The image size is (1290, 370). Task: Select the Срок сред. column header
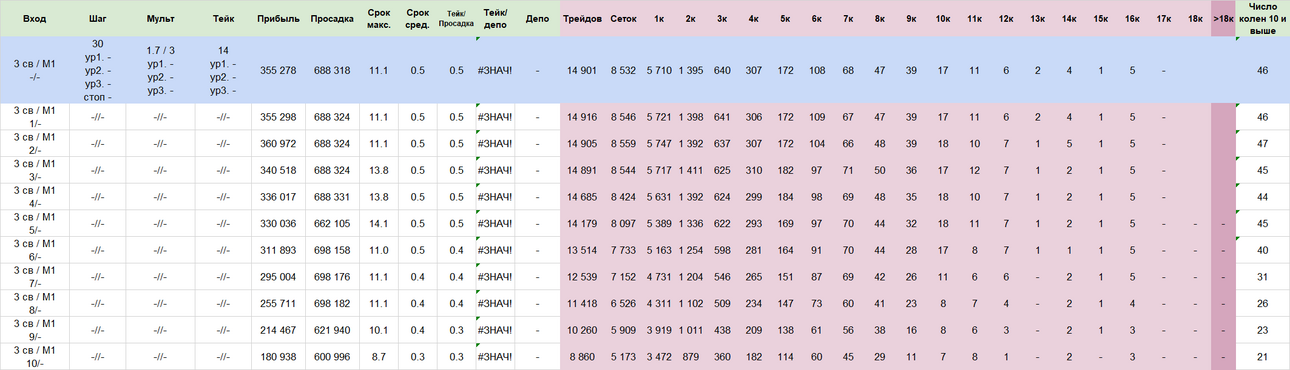coord(417,19)
